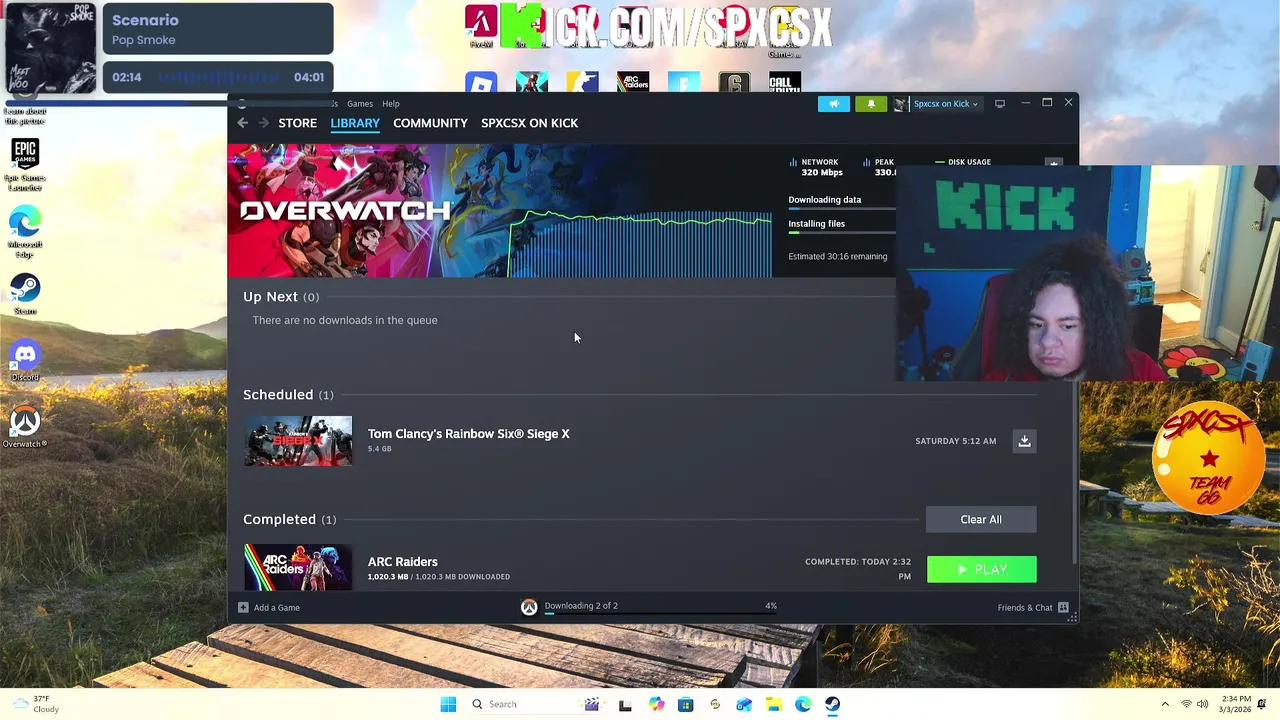Select the Counter-Strike desktop shortcut

click(x=582, y=83)
